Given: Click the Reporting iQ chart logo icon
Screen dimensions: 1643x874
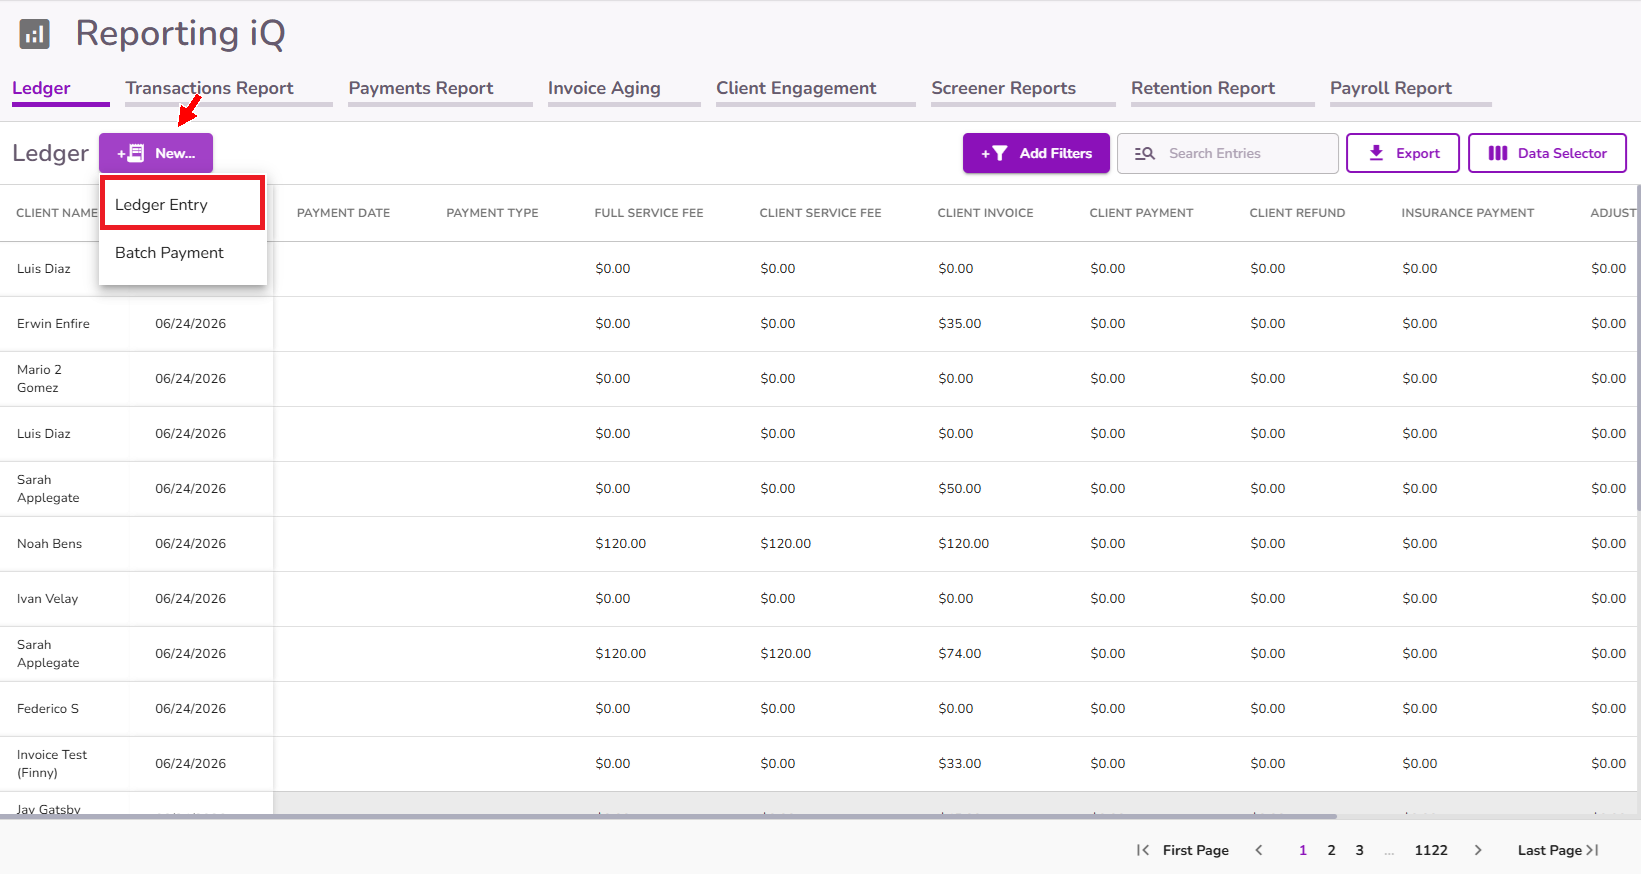Looking at the screenshot, I should [35, 34].
